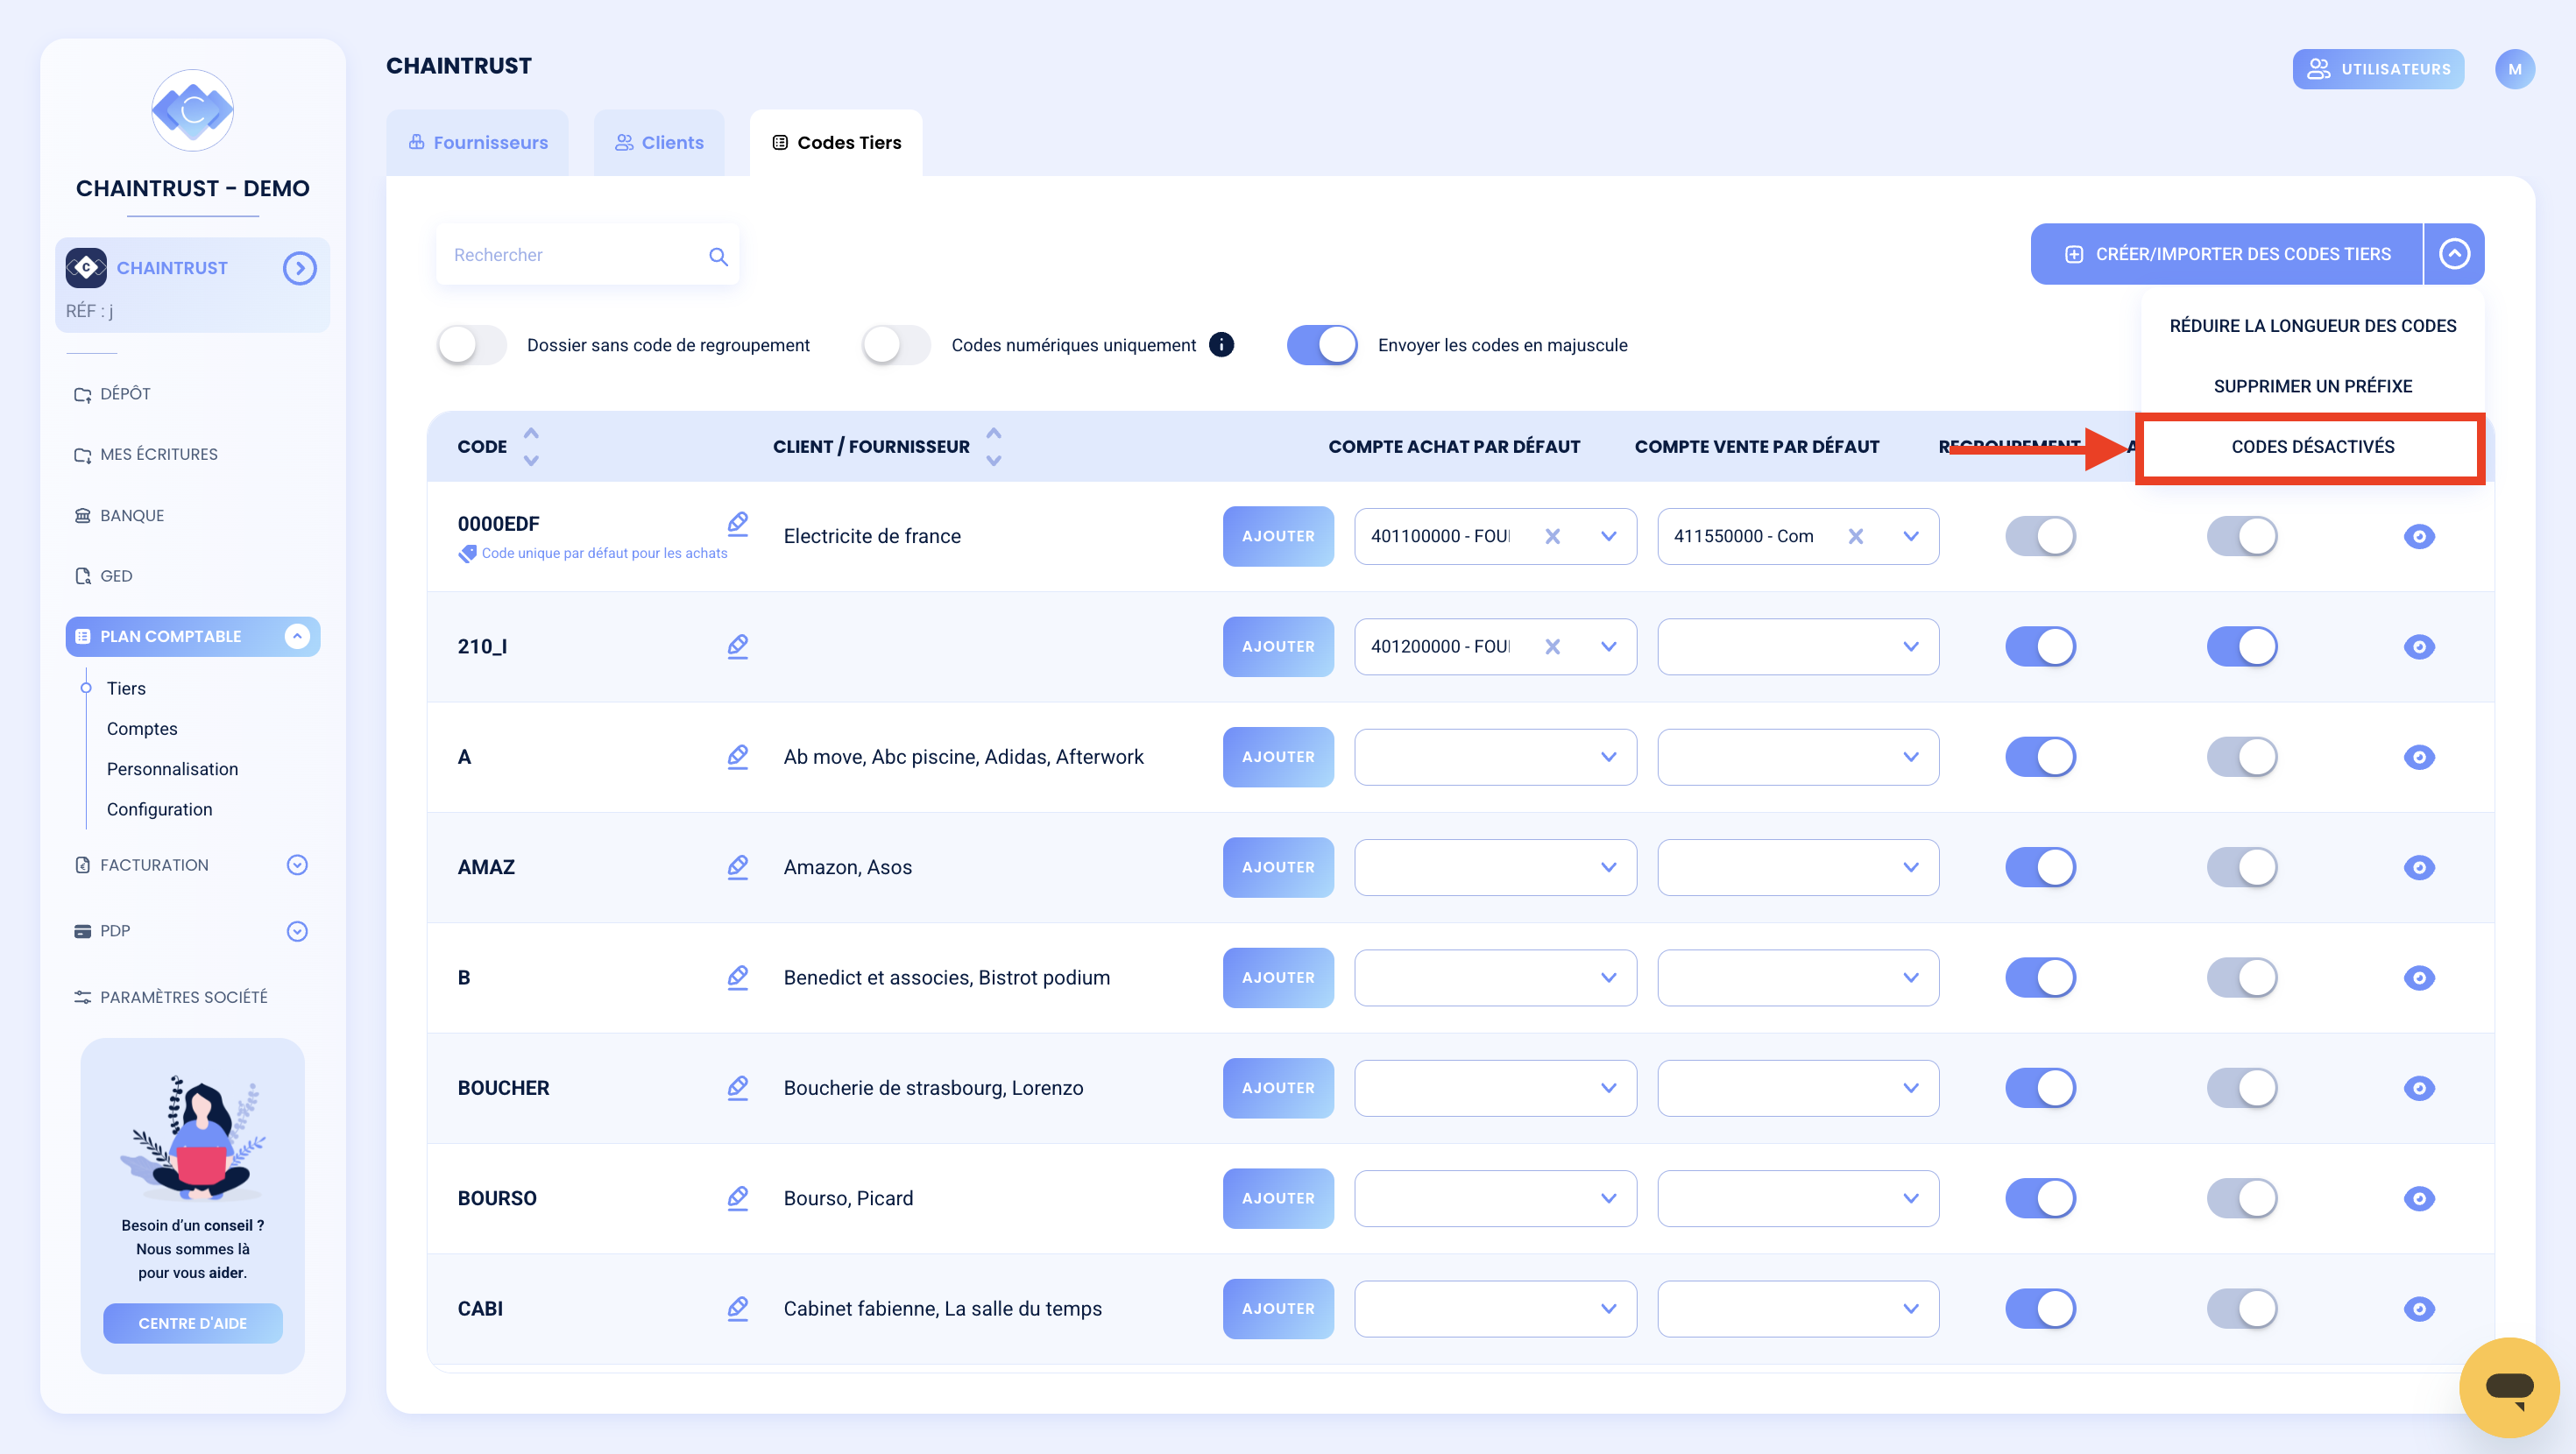Click the search magnifier icon
Viewport: 2576px width, 1454px height.
(718, 256)
